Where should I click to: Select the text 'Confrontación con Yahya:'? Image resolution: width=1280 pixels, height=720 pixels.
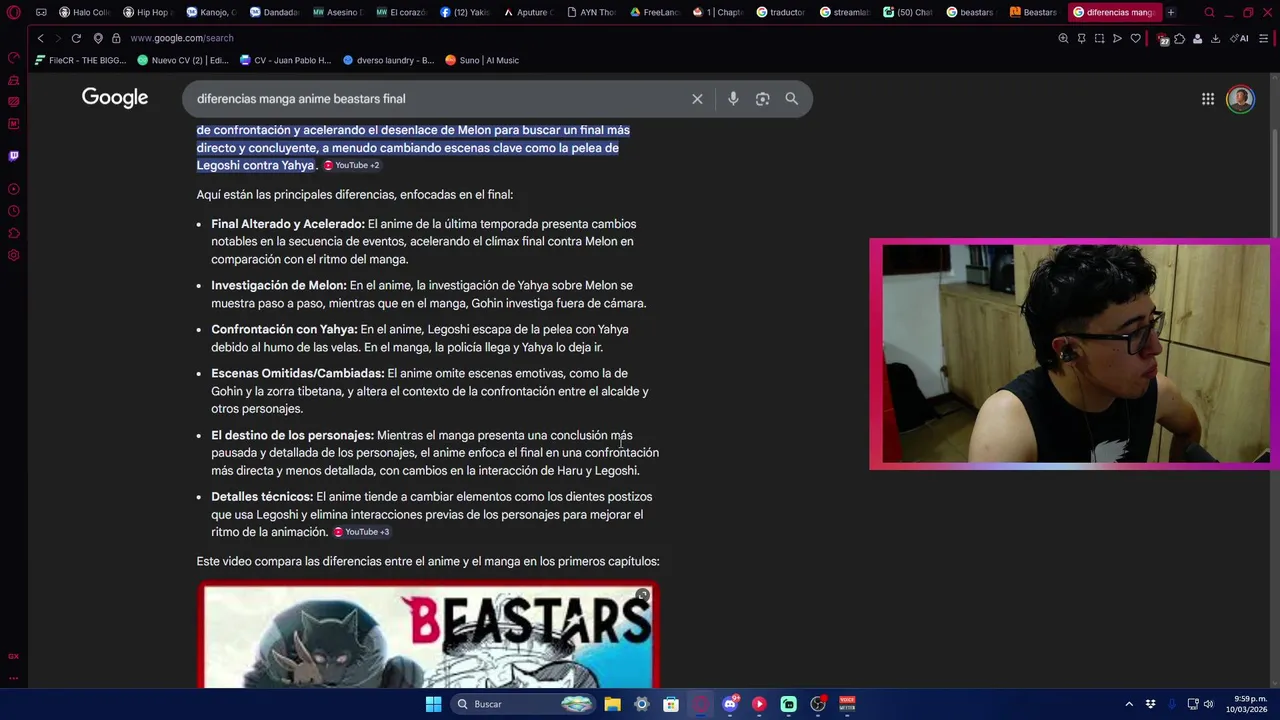pos(284,329)
